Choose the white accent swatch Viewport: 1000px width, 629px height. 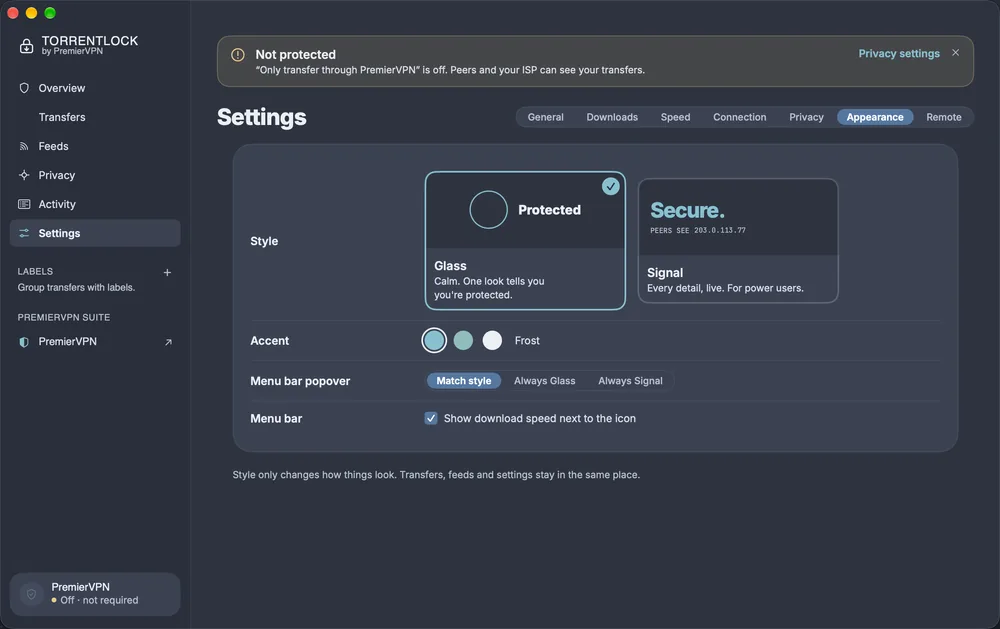click(492, 341)
